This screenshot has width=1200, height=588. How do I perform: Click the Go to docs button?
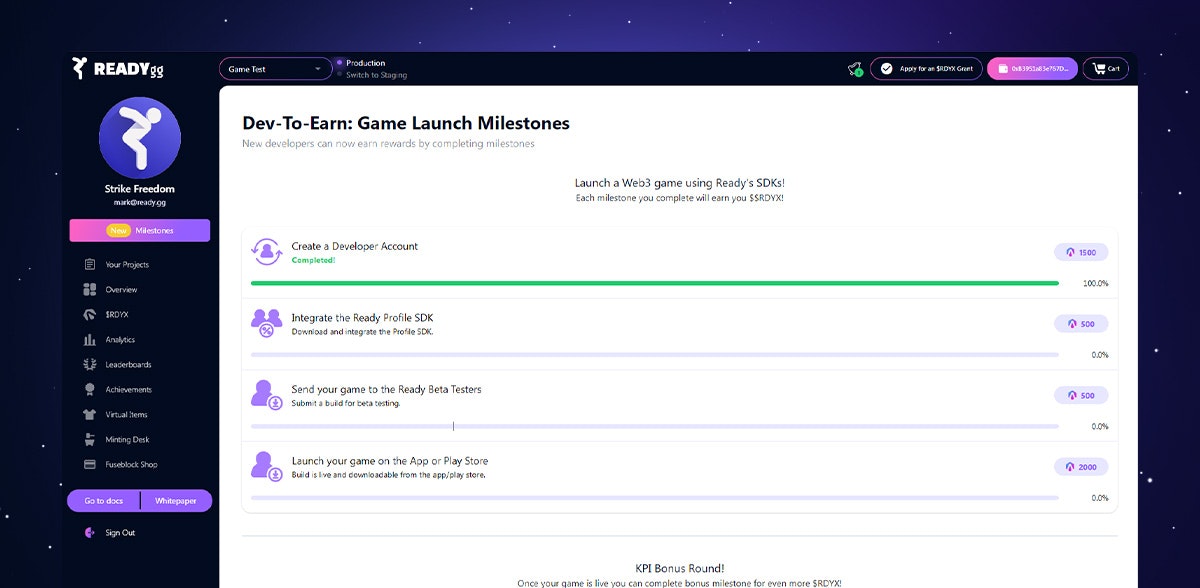(x=103, y=501)
